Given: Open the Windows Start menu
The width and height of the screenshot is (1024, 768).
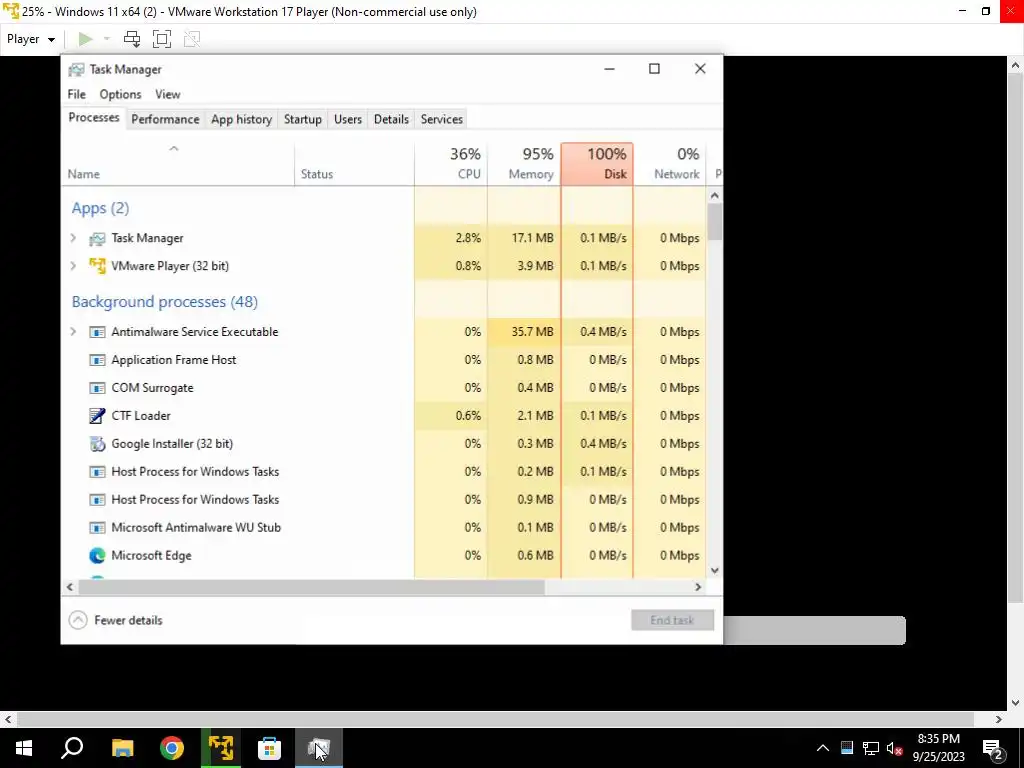Looking at the screenshot, I should pyautogui.click(x=24, y=748).
